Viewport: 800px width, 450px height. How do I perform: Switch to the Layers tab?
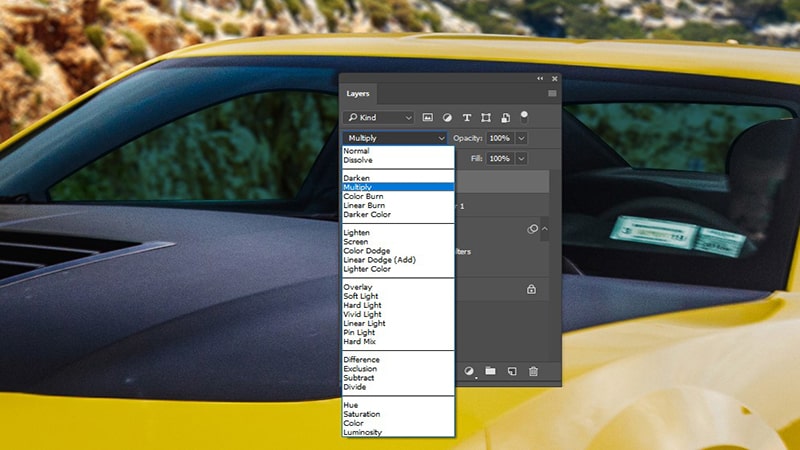(x=358, y=94)
